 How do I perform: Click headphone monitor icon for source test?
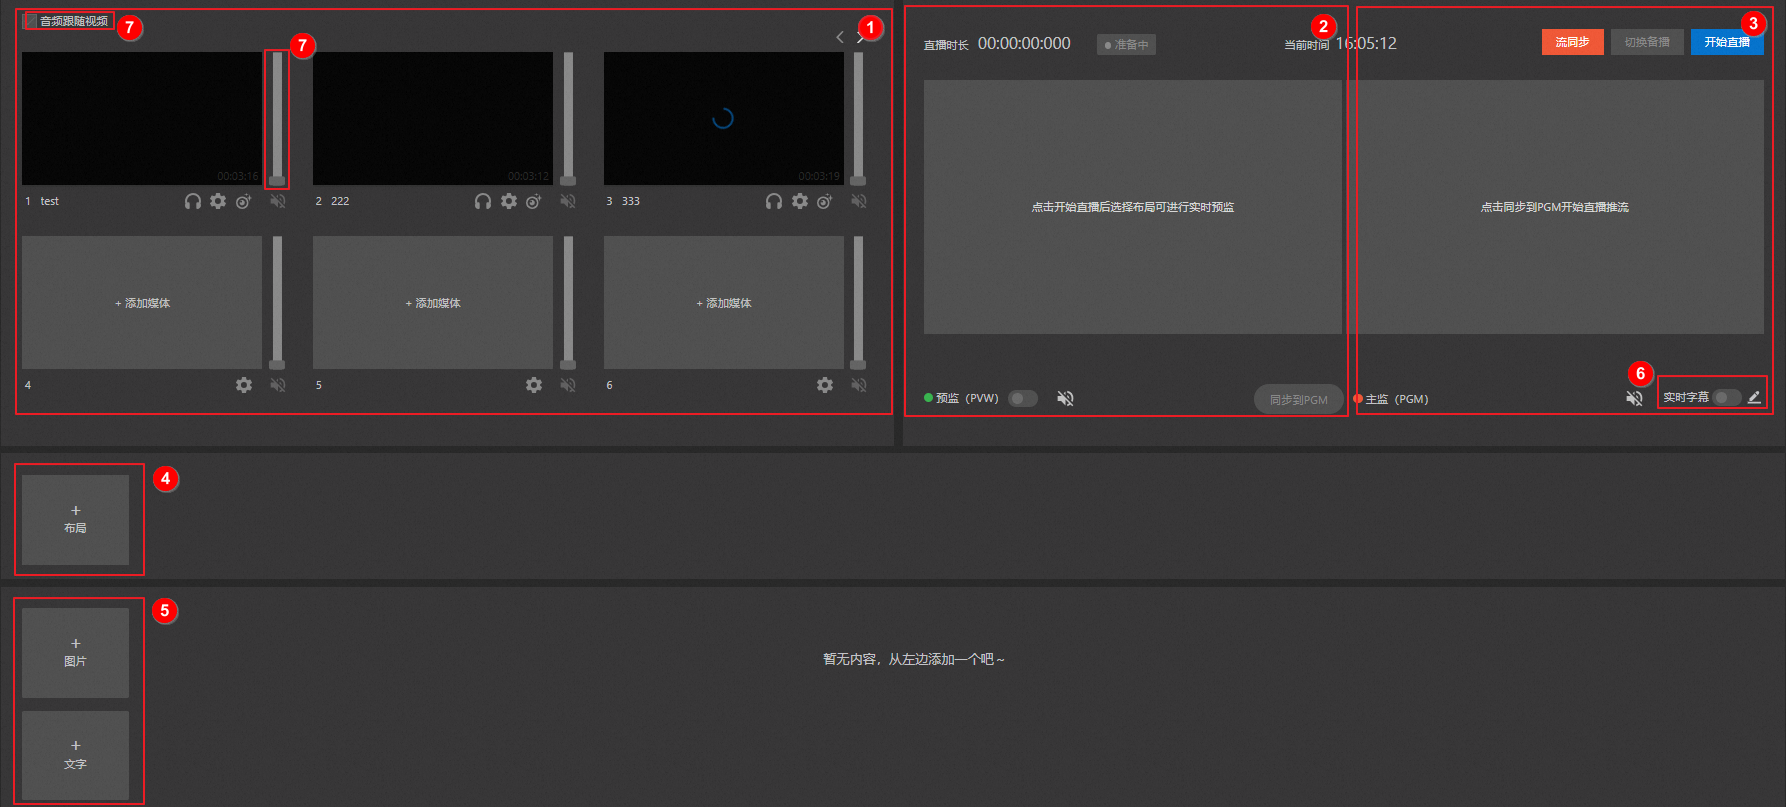pos(193,201)
